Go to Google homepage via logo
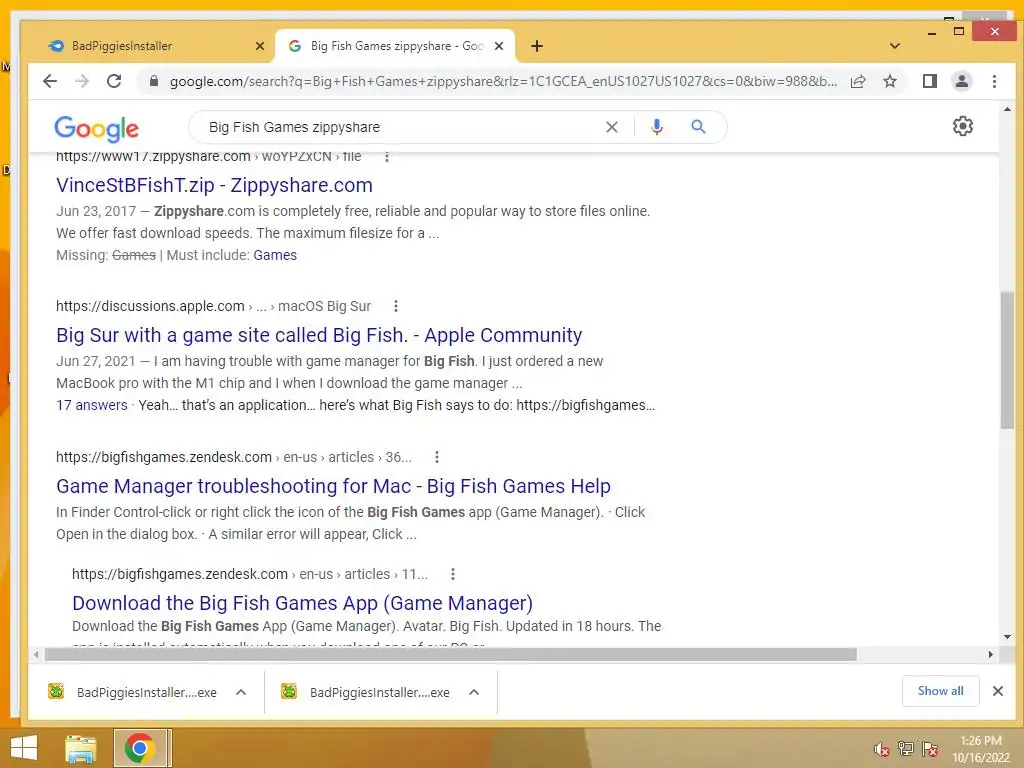This screenshot has width=1024, height=768. 97,128
